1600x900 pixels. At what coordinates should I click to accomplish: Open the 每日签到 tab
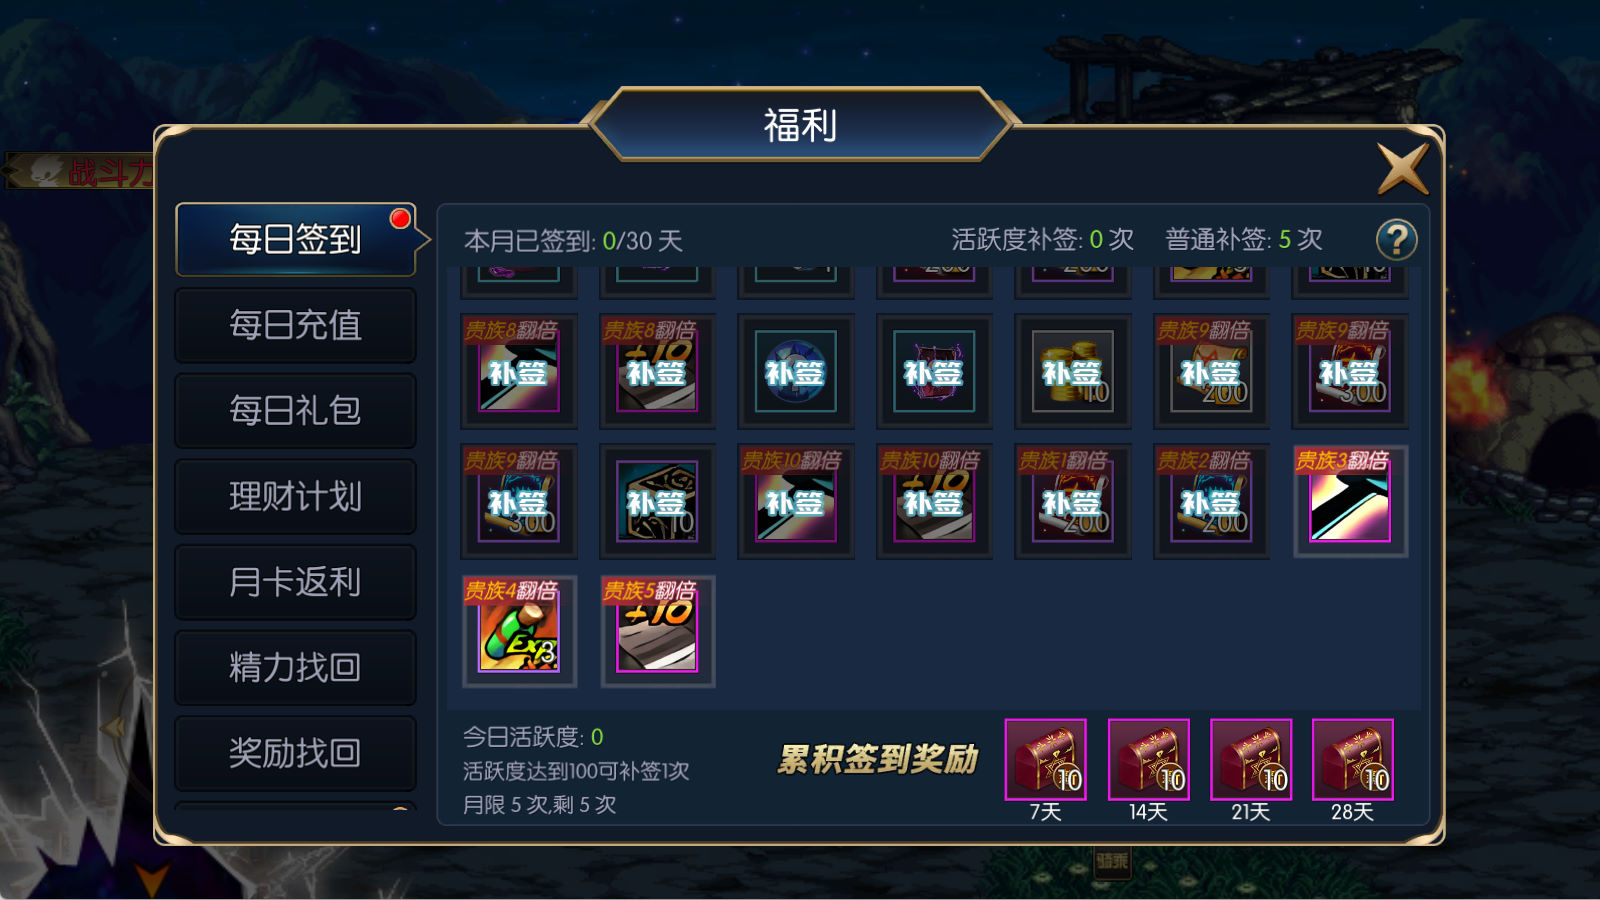pyautogui.click(x=295, y=240)
